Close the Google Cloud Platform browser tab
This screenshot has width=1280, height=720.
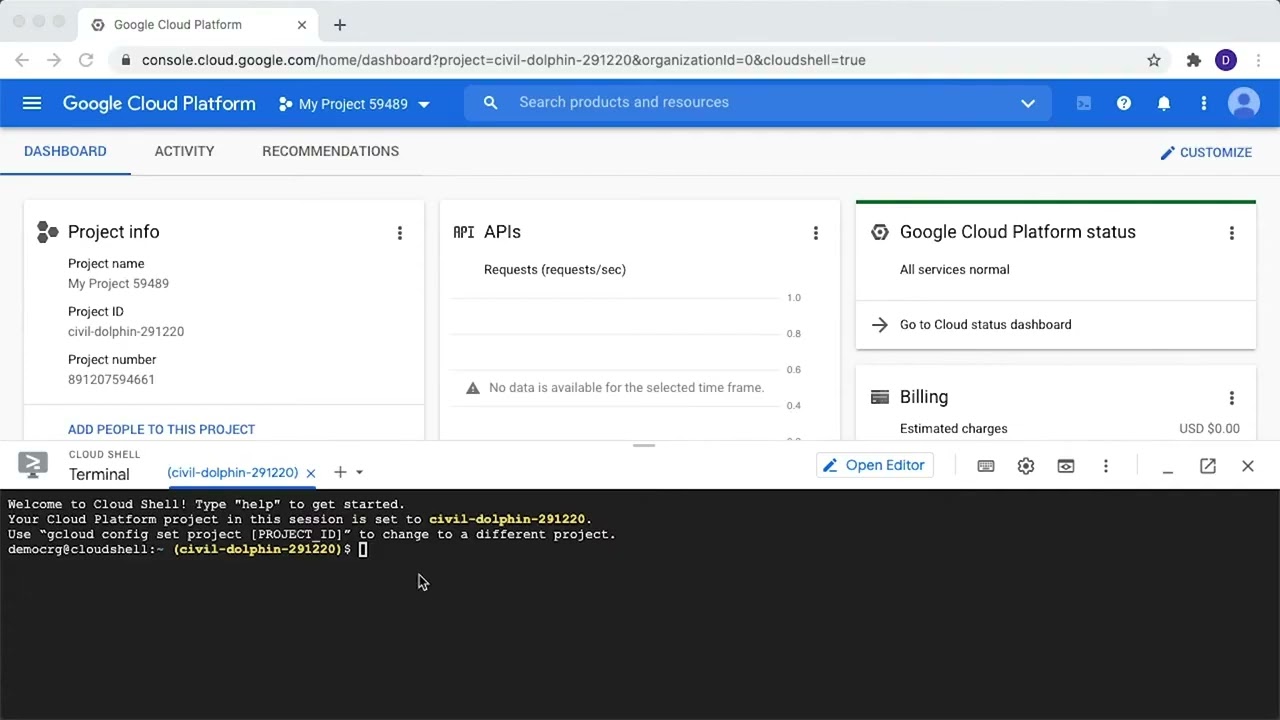[302, 24]
